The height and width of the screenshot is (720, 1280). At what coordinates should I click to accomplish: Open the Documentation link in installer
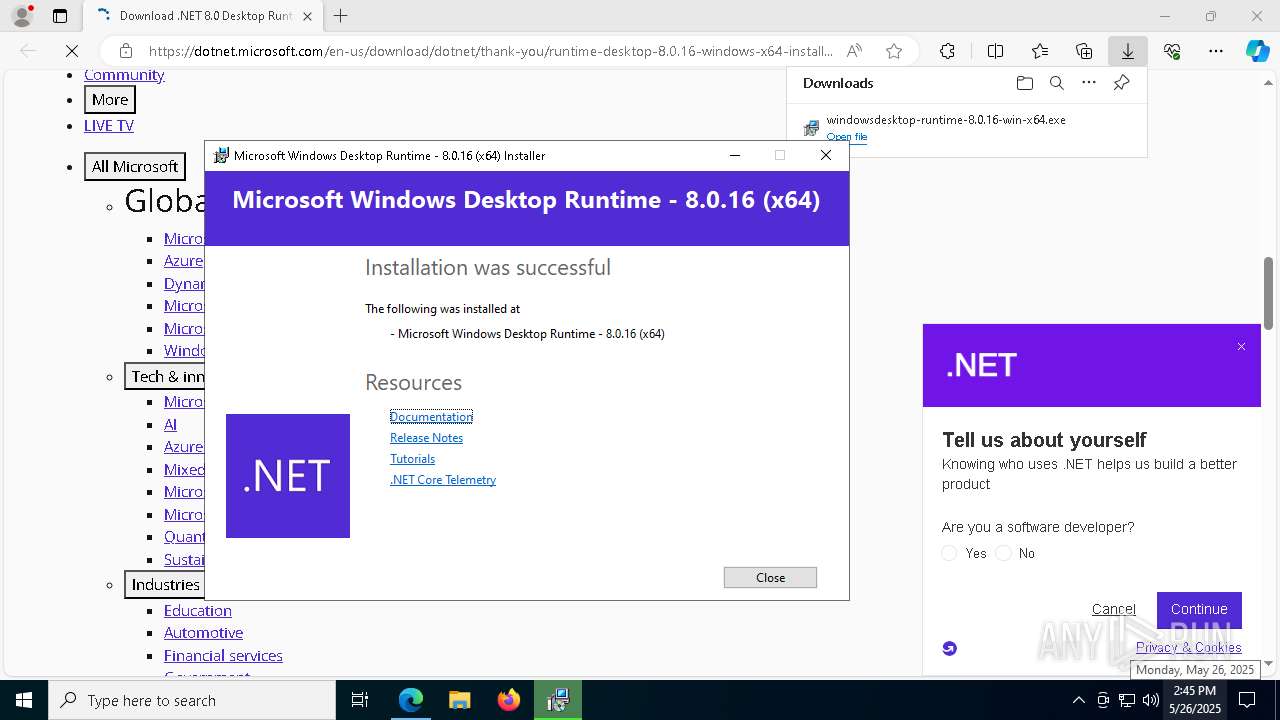[x=431, y=416]
